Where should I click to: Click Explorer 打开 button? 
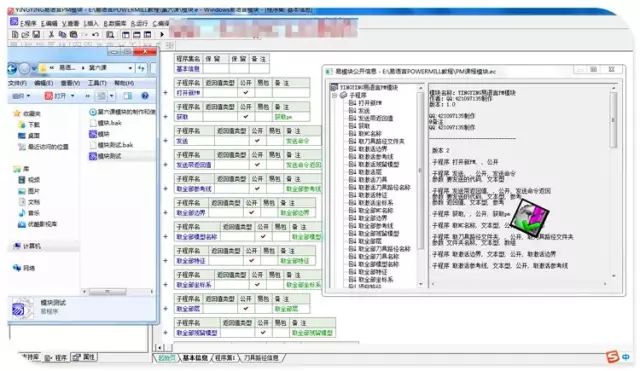click(x=56, y=96)
